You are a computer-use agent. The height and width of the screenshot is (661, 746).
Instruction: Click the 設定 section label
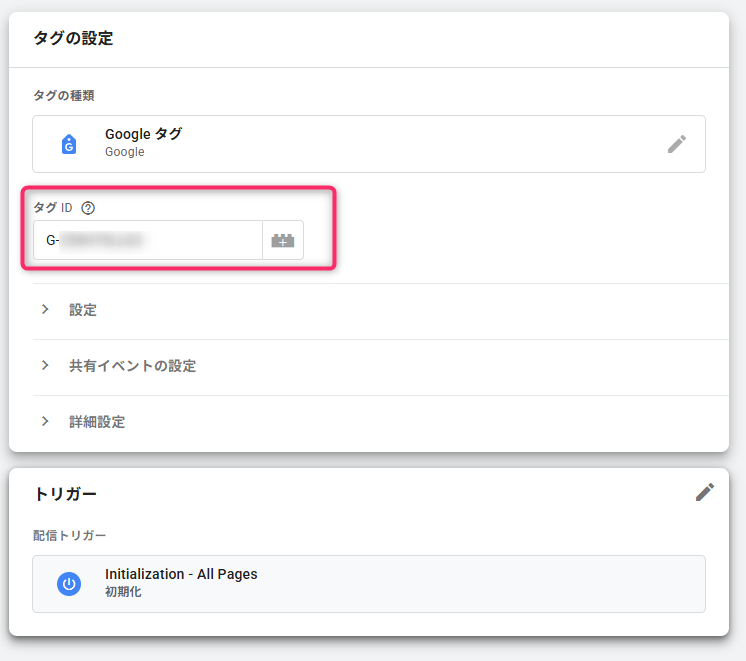point(83,310)
